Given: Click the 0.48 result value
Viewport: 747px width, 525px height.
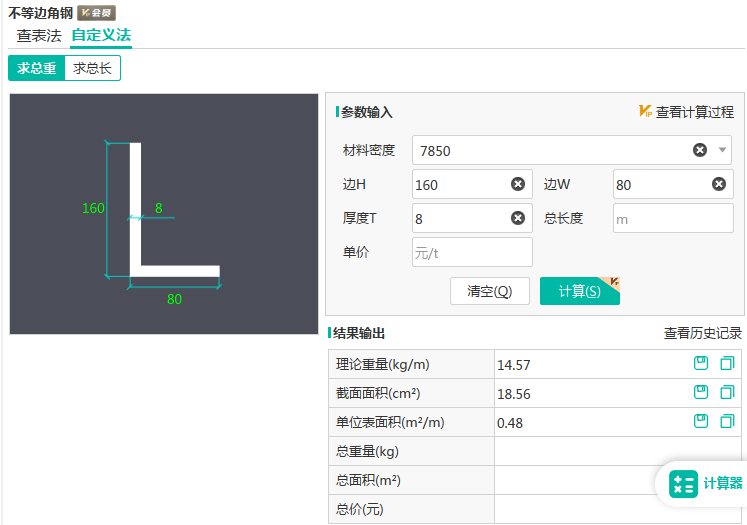Looking at the screenshot, I should tap(510, 423).
